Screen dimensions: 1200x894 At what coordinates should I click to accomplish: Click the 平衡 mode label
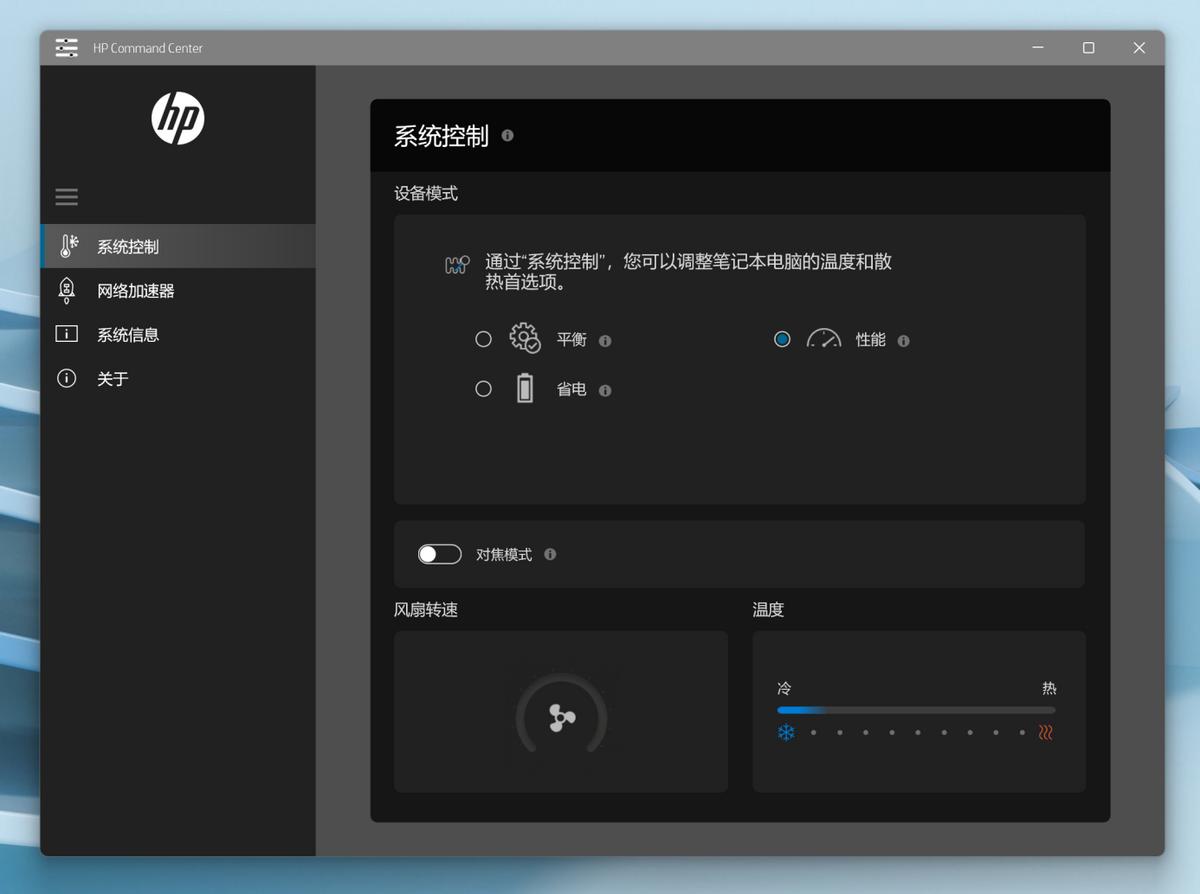point(572,340)
